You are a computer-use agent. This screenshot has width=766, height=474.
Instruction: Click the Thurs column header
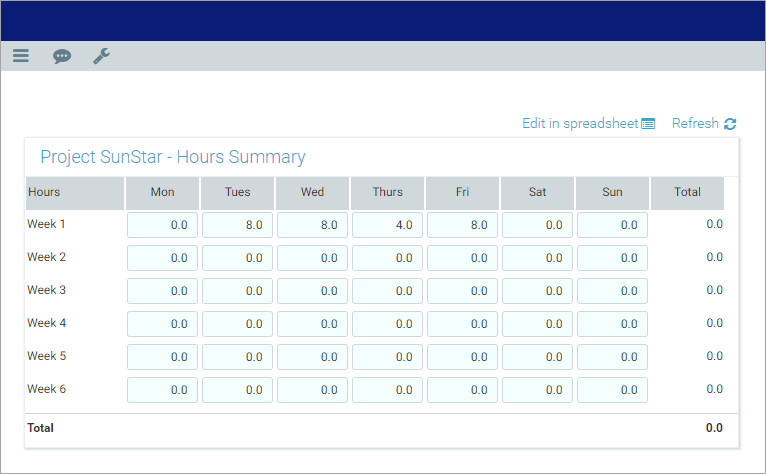387,192
